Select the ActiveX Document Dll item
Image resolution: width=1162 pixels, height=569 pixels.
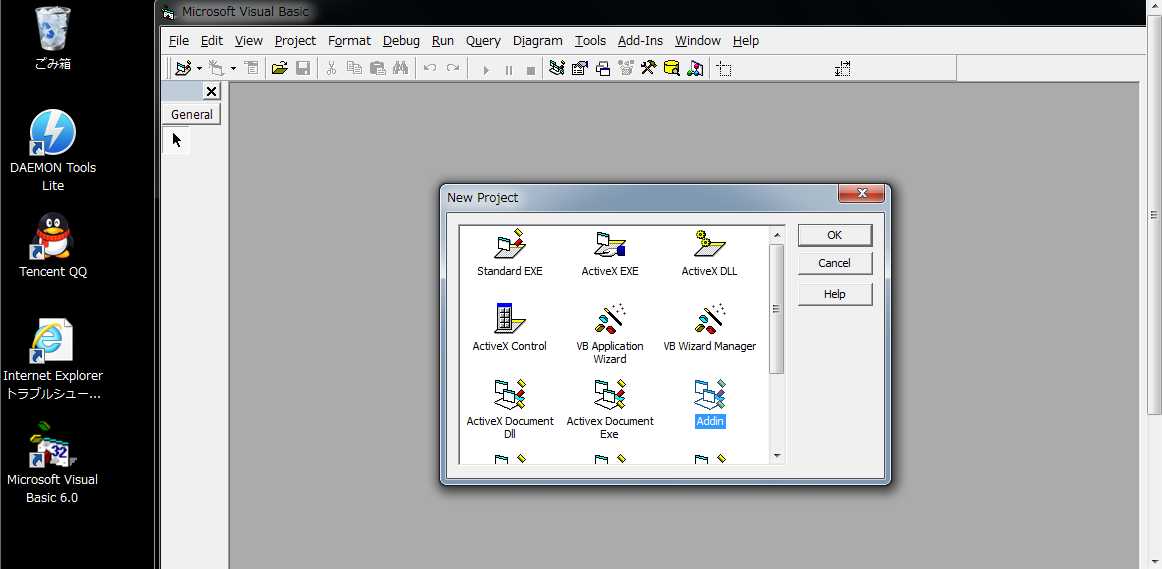pyautogui.click(x=510, y=409)
